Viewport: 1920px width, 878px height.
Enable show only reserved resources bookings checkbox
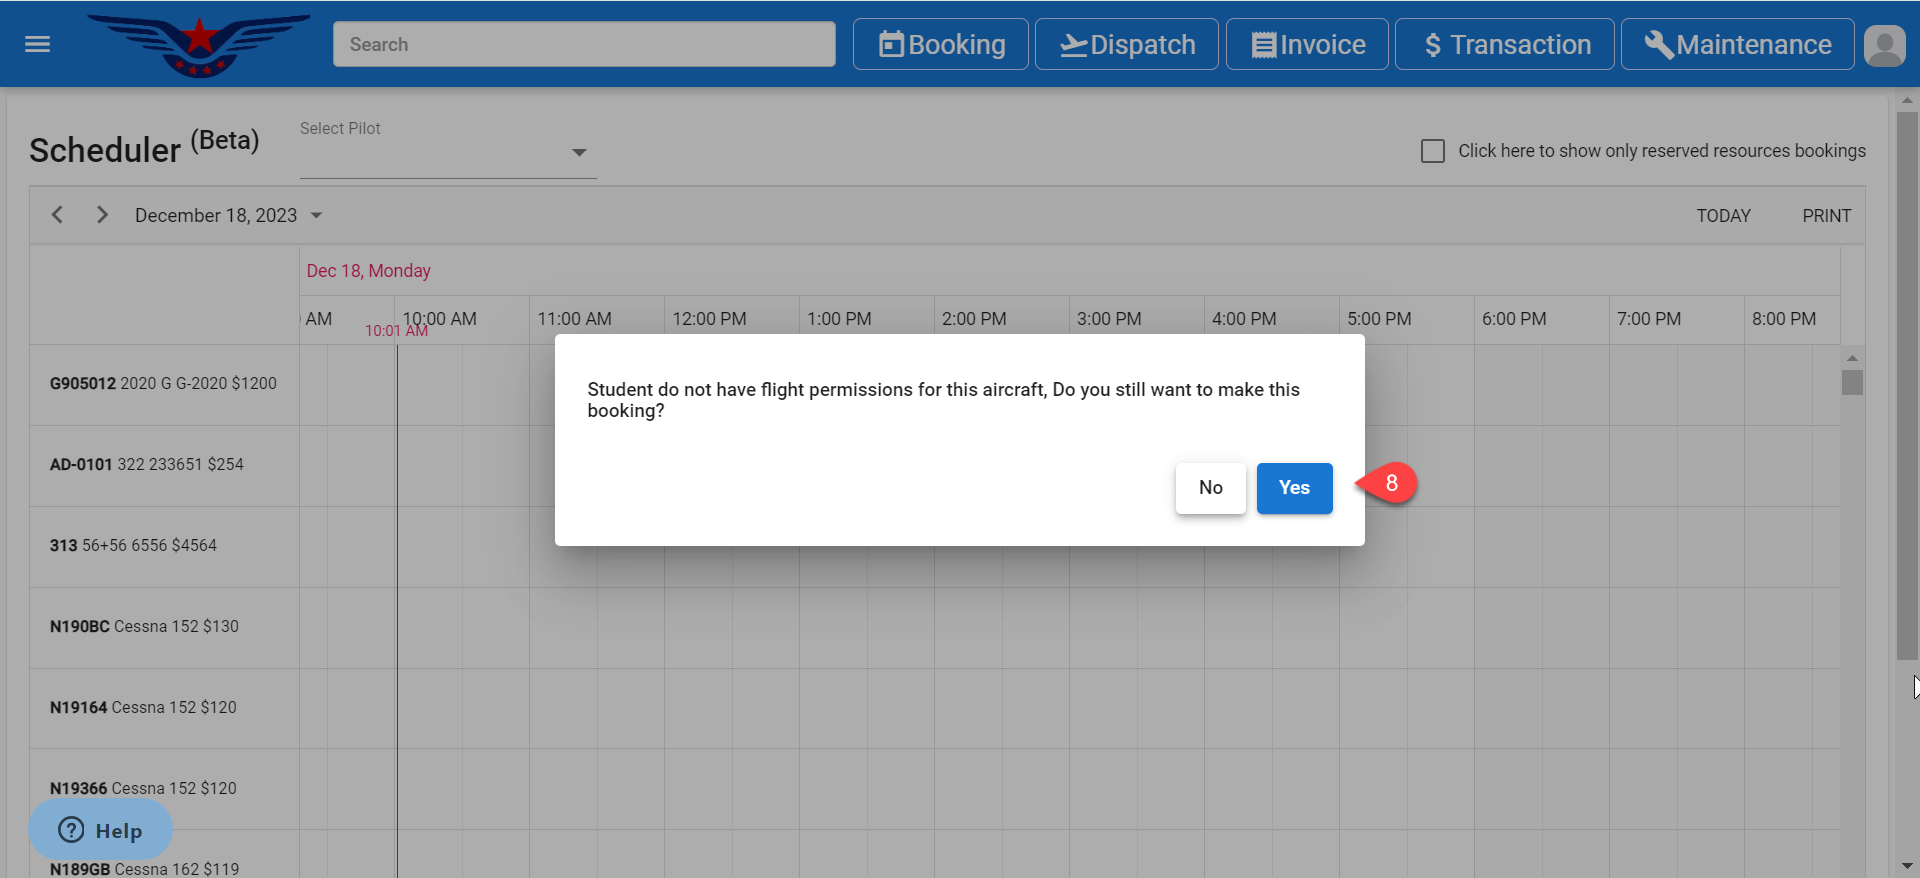coord(1432,151)
